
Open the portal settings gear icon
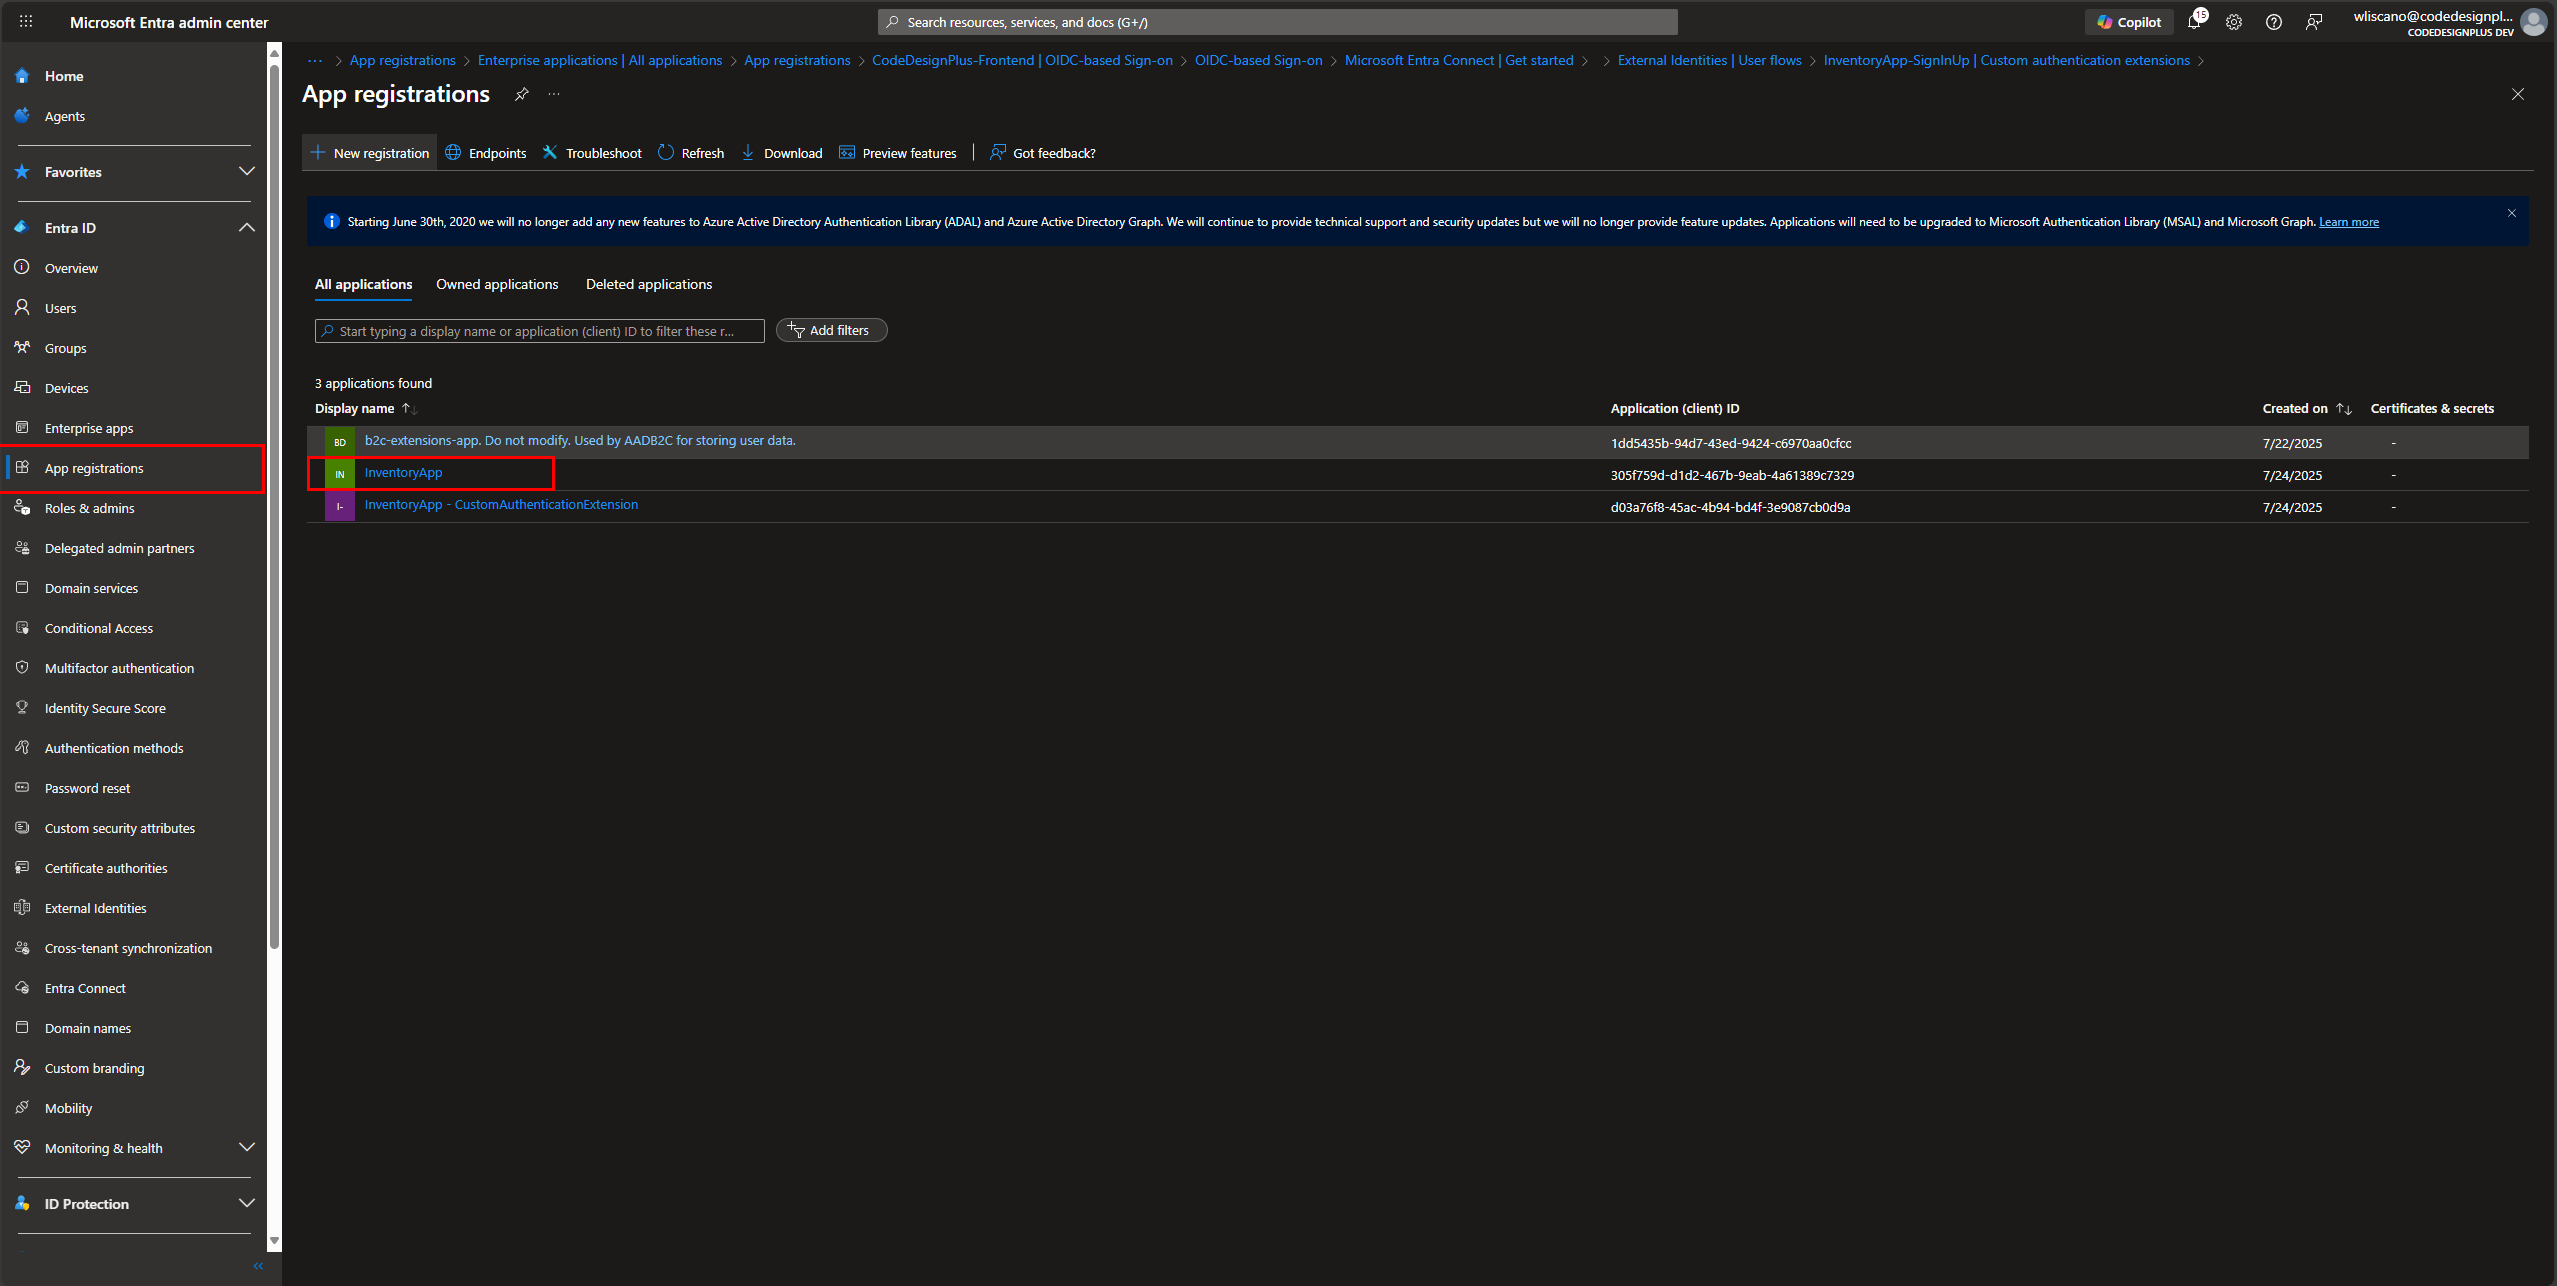pyautogui.click(x=2234, y=22)
